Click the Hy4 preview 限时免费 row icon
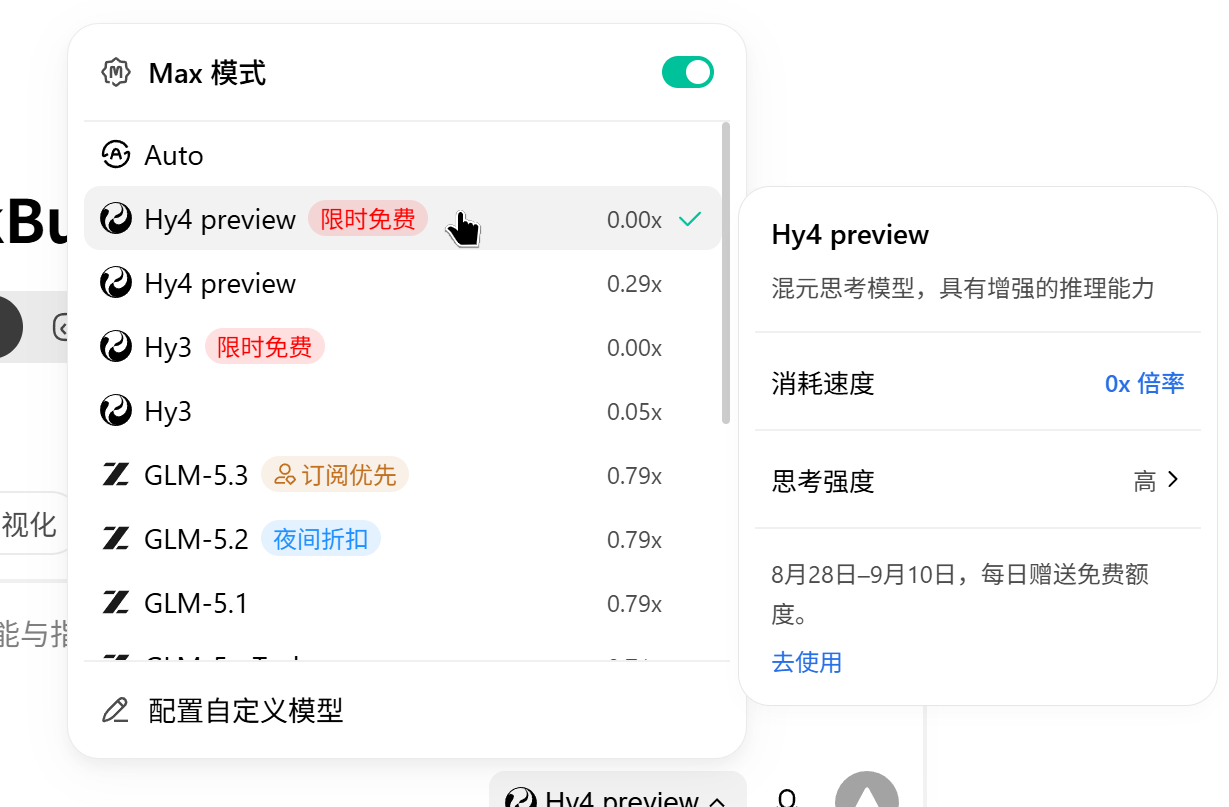Screen dimensions: 1229x807 pos(116,219)
